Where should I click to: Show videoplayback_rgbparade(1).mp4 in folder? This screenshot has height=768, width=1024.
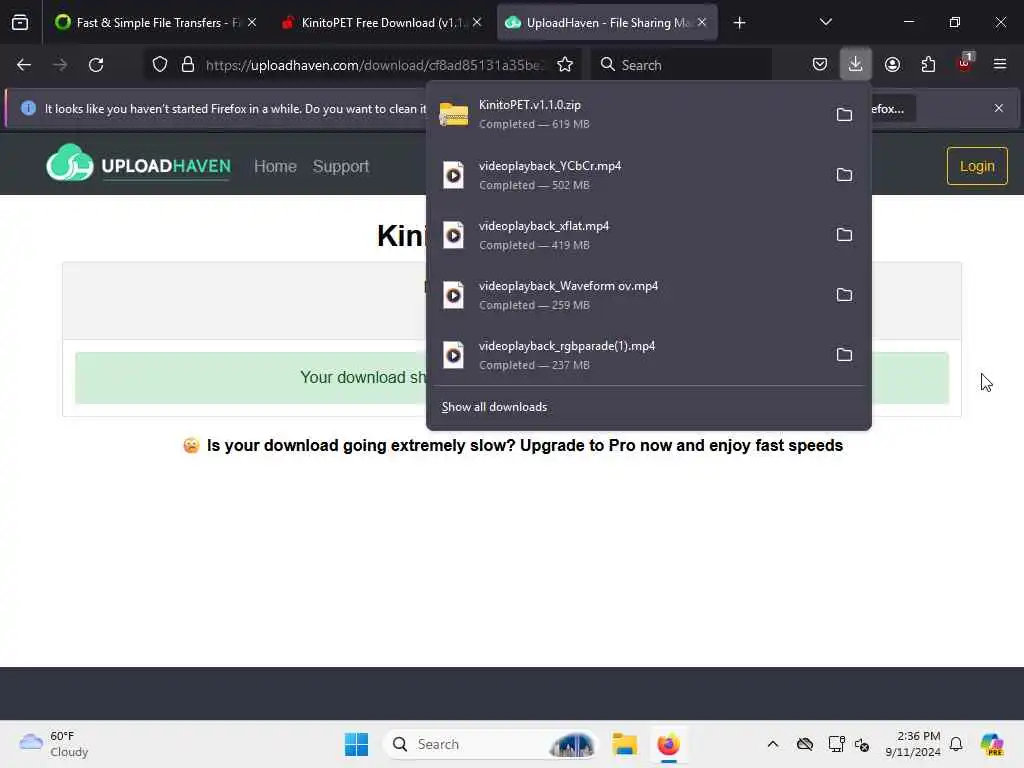[844, 355]
